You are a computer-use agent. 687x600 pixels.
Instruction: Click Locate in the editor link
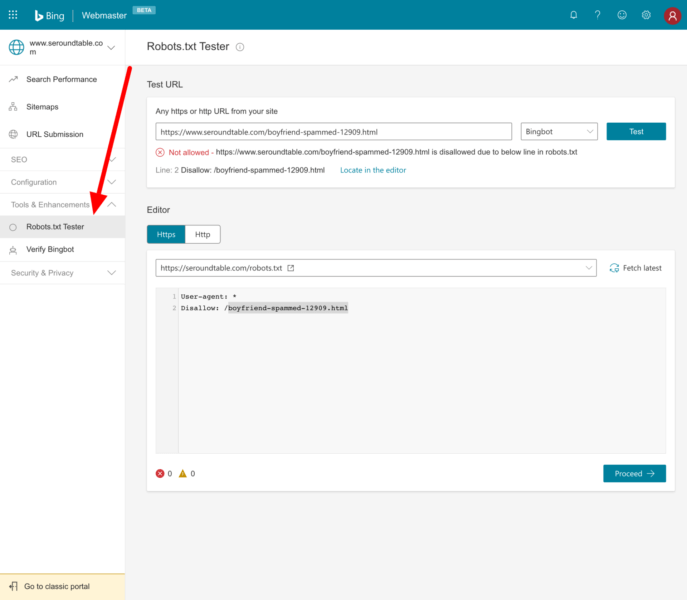373,170
